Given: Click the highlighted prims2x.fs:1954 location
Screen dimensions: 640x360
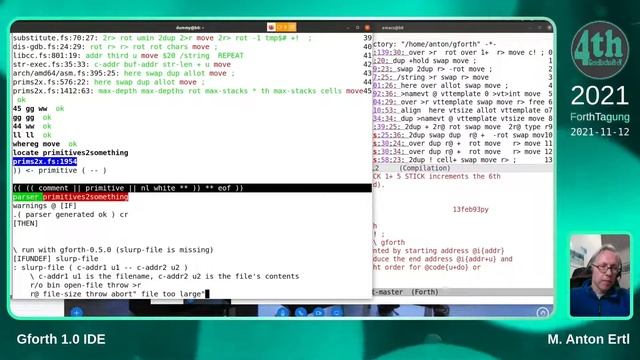Looking at the screenshot, I should (45, 162).
